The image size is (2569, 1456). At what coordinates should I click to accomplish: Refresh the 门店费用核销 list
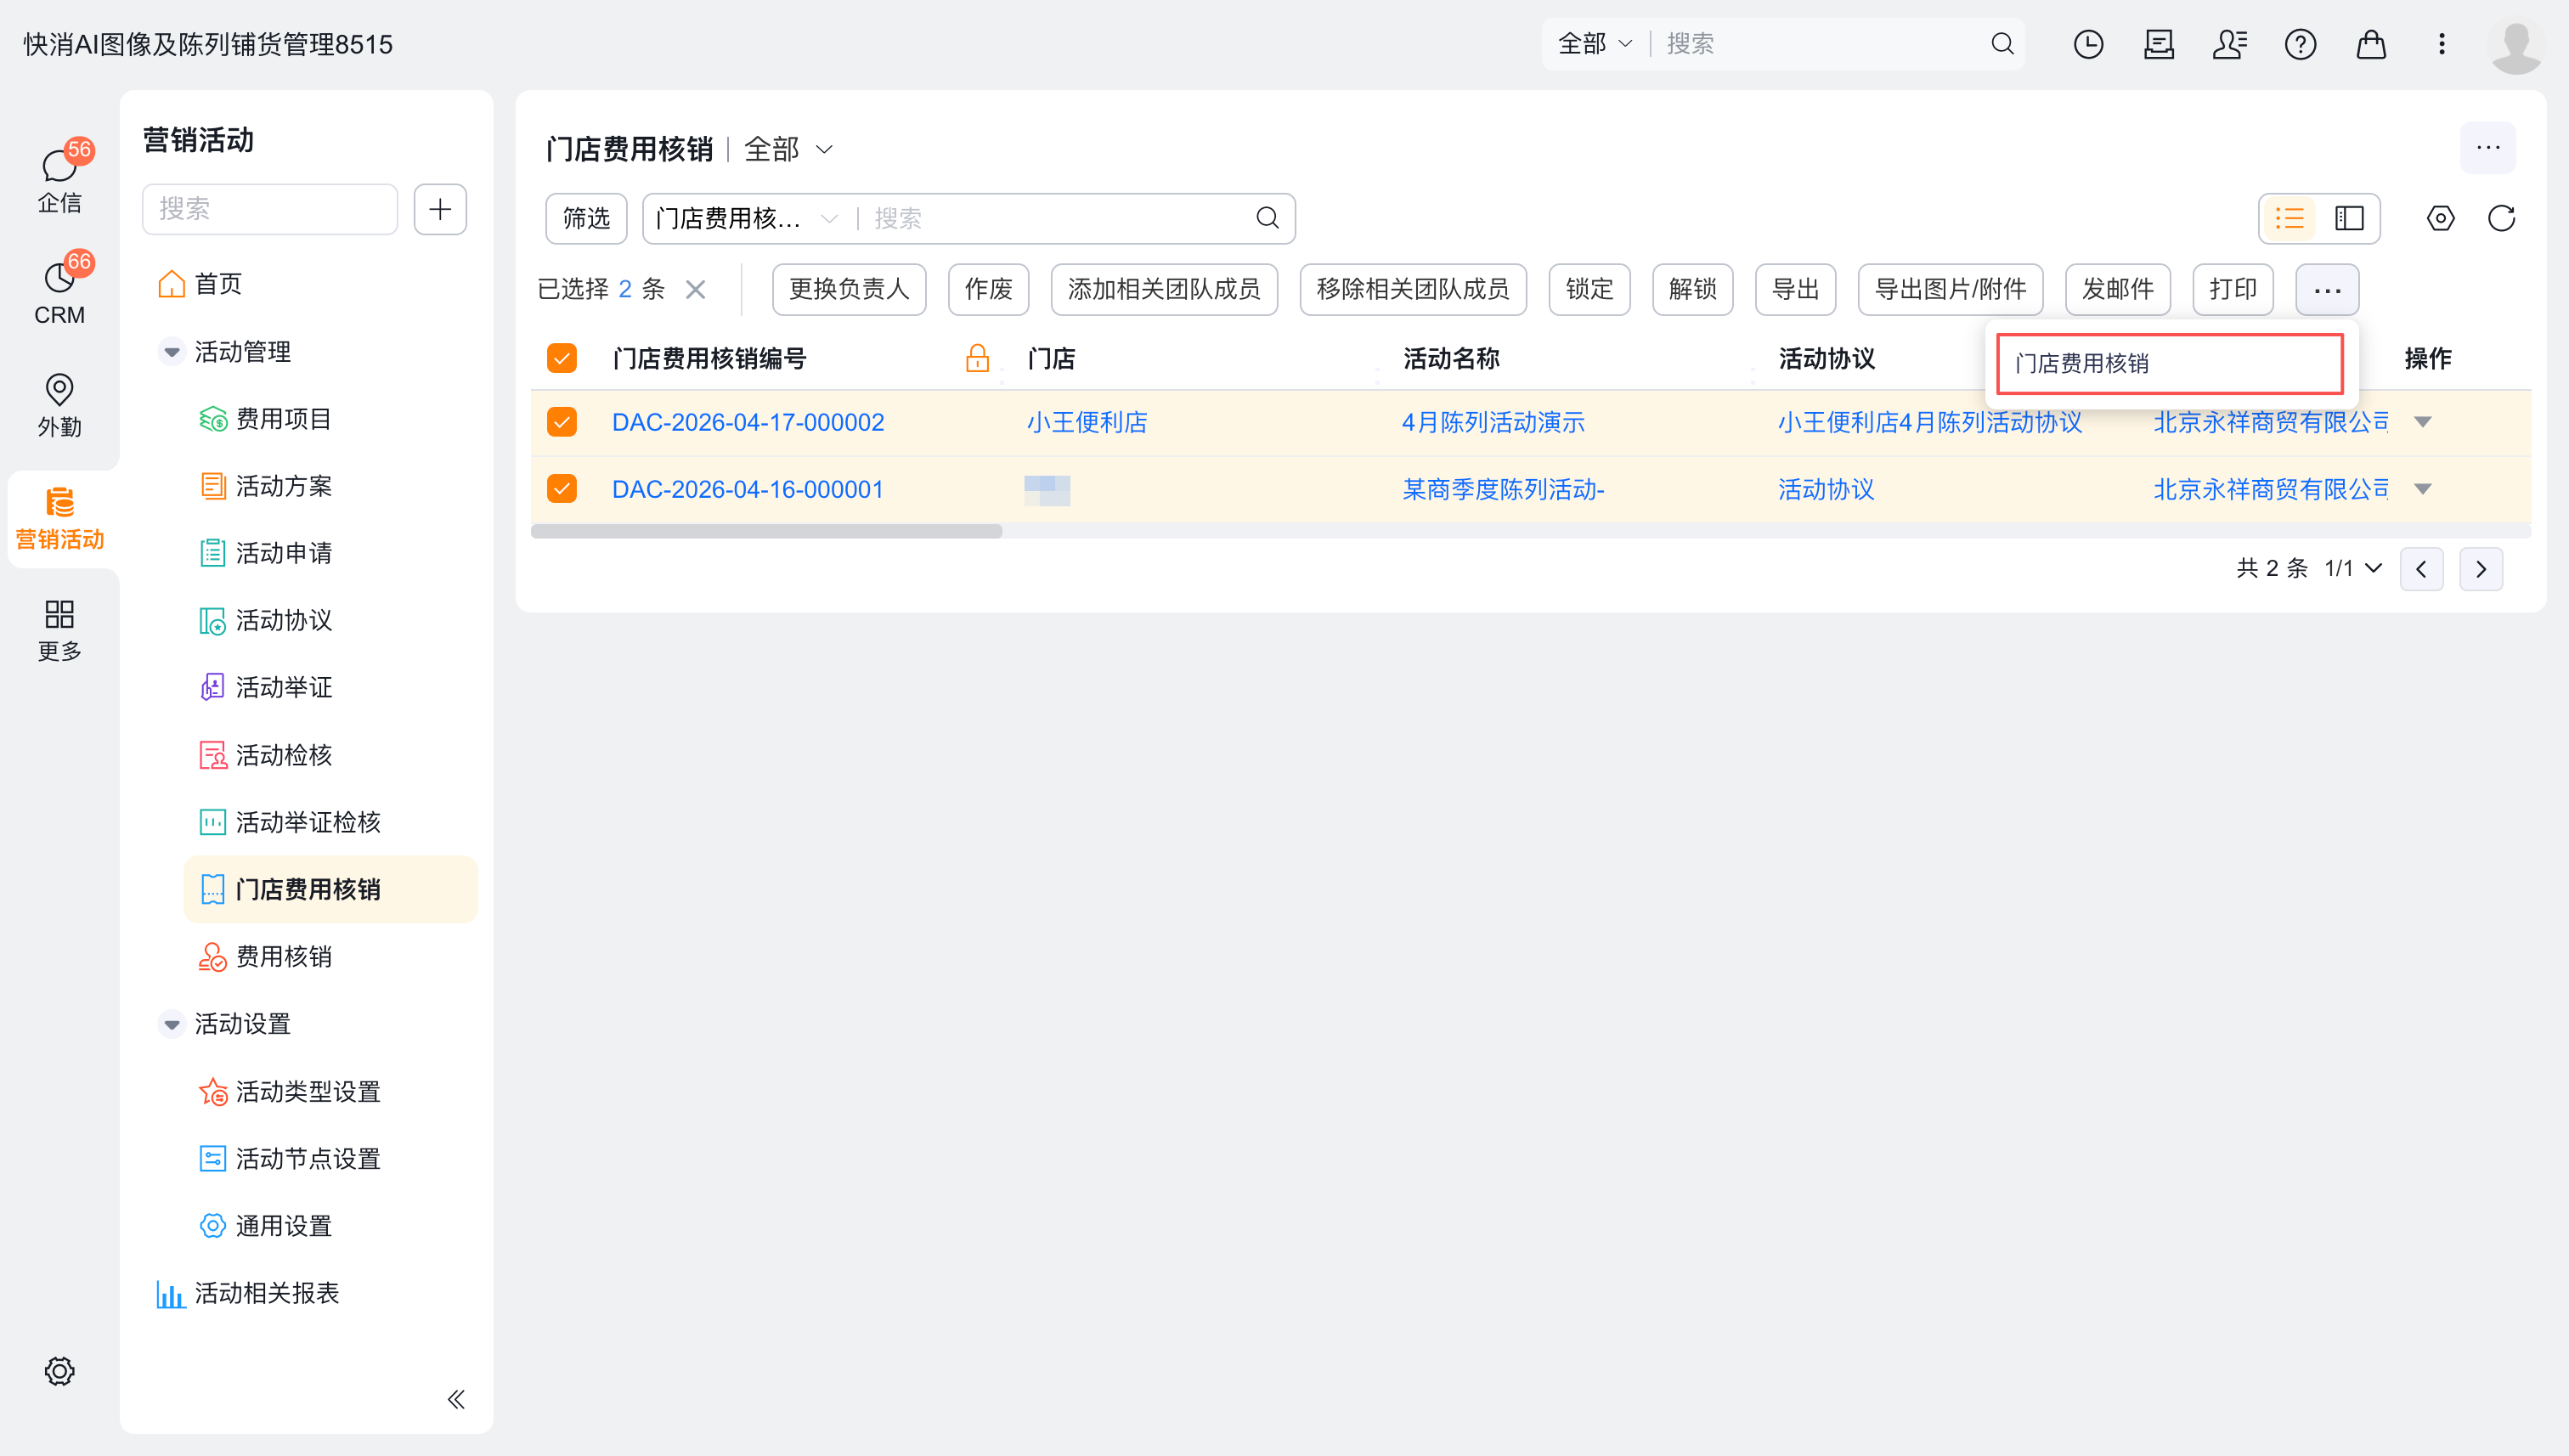pyautogui.click(x=2501, y=218)
